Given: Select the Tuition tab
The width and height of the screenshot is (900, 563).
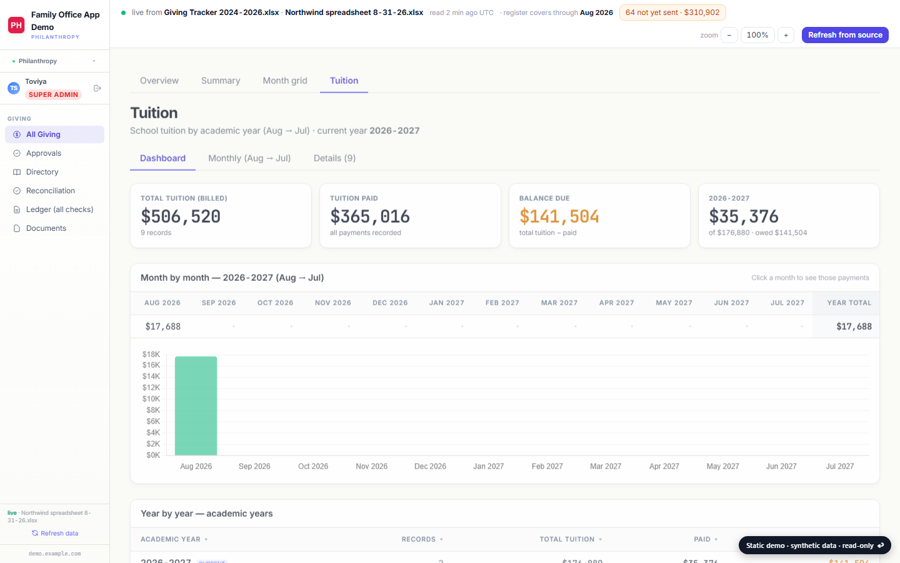Looking at the screenshot, I should point(344,81).
